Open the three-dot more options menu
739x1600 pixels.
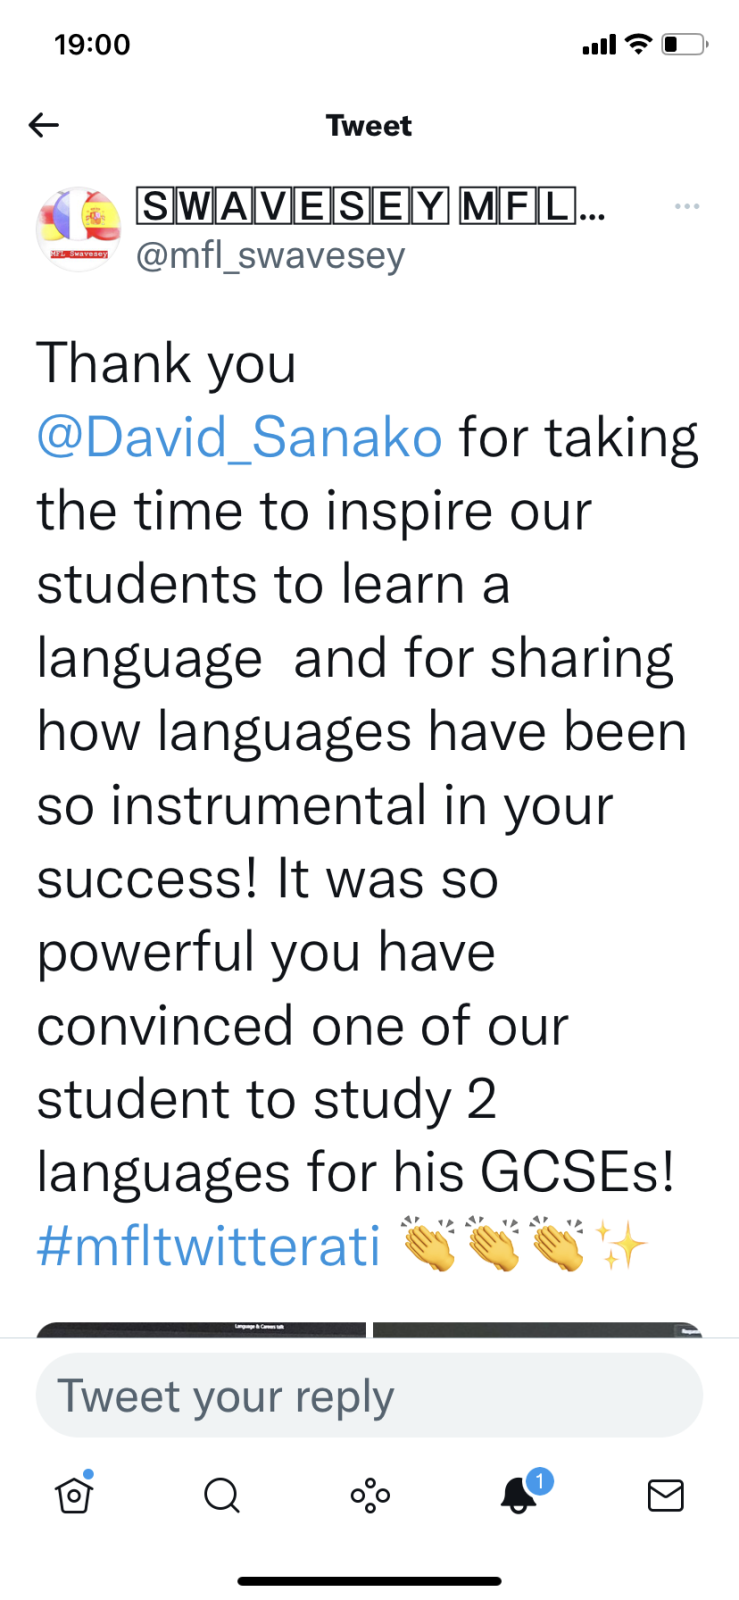[687, 206]
